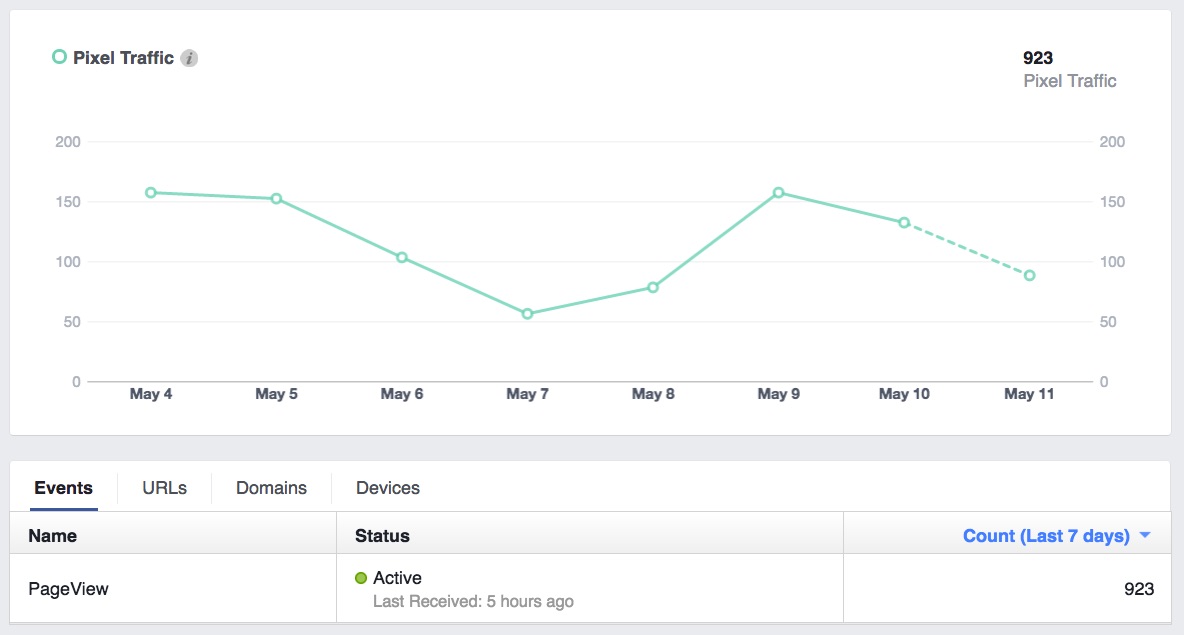Image resolution: width=1184 pixels, height=635 pixels.
Task: Select the May 5 data point
Action: pyautogui.click(x=276, y=199)
